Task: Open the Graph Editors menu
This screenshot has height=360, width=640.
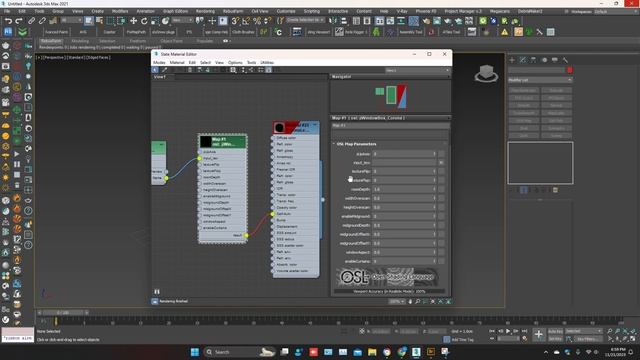Action: (x=176, y=11)
